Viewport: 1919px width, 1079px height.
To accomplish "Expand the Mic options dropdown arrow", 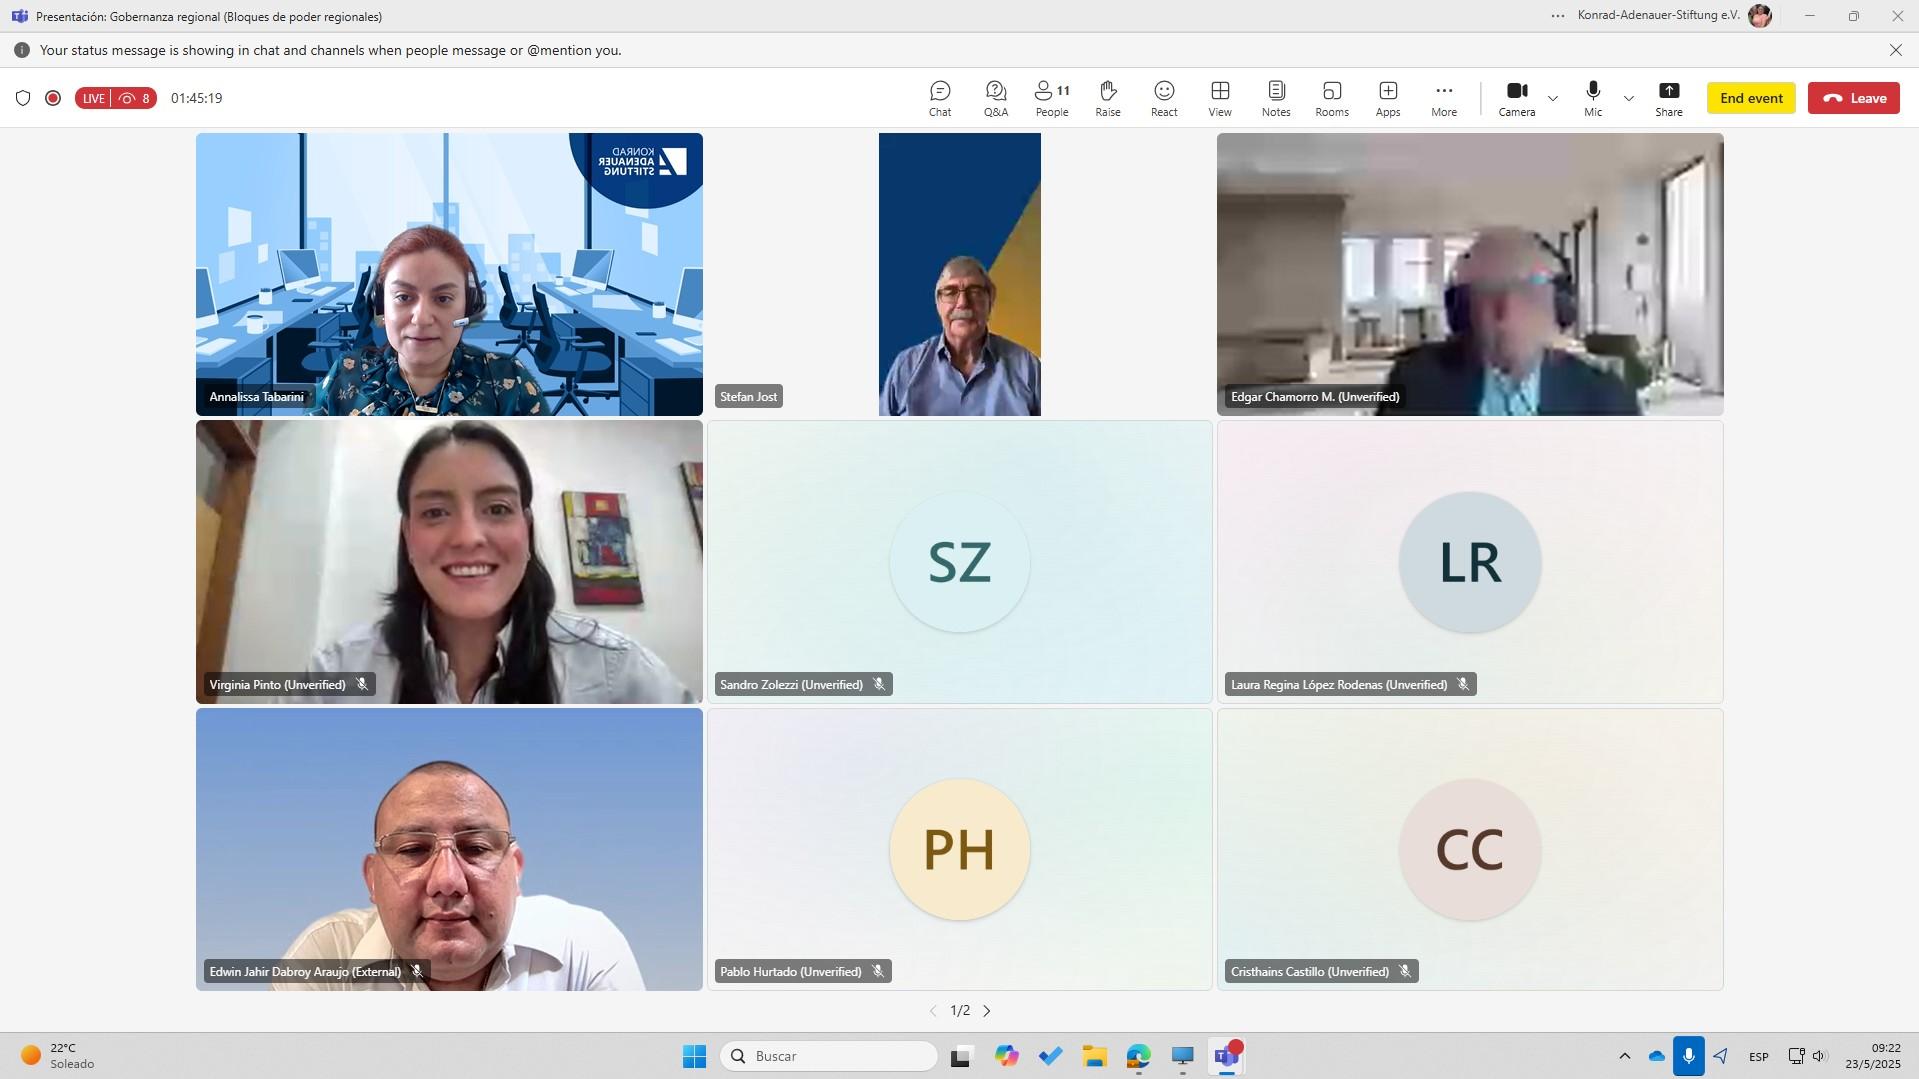I will (1629, 98).
